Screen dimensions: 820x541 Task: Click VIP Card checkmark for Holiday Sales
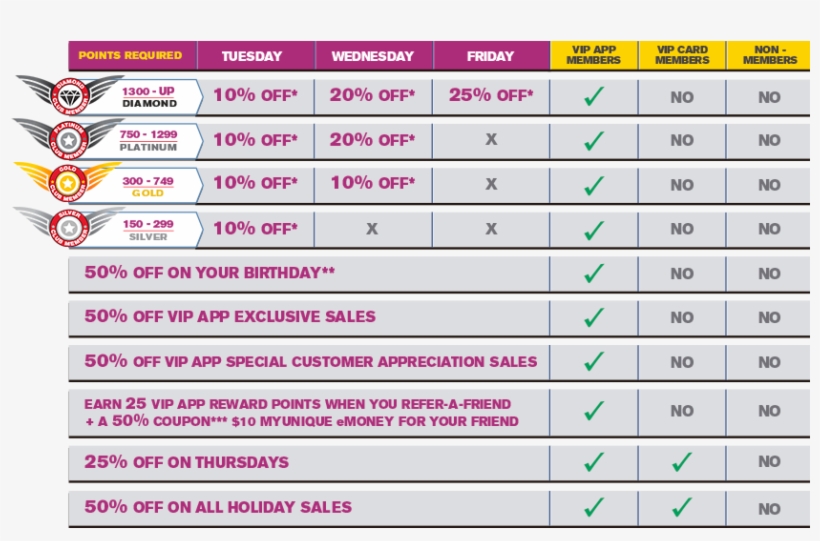[x=682, y=507]
